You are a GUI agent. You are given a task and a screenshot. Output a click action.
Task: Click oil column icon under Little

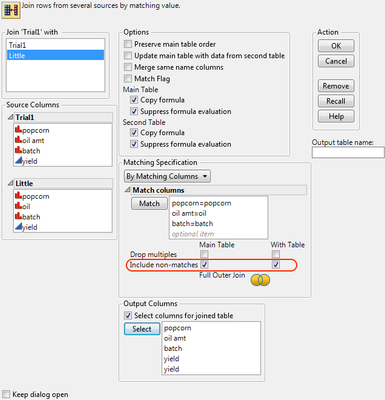click(18, 206)
